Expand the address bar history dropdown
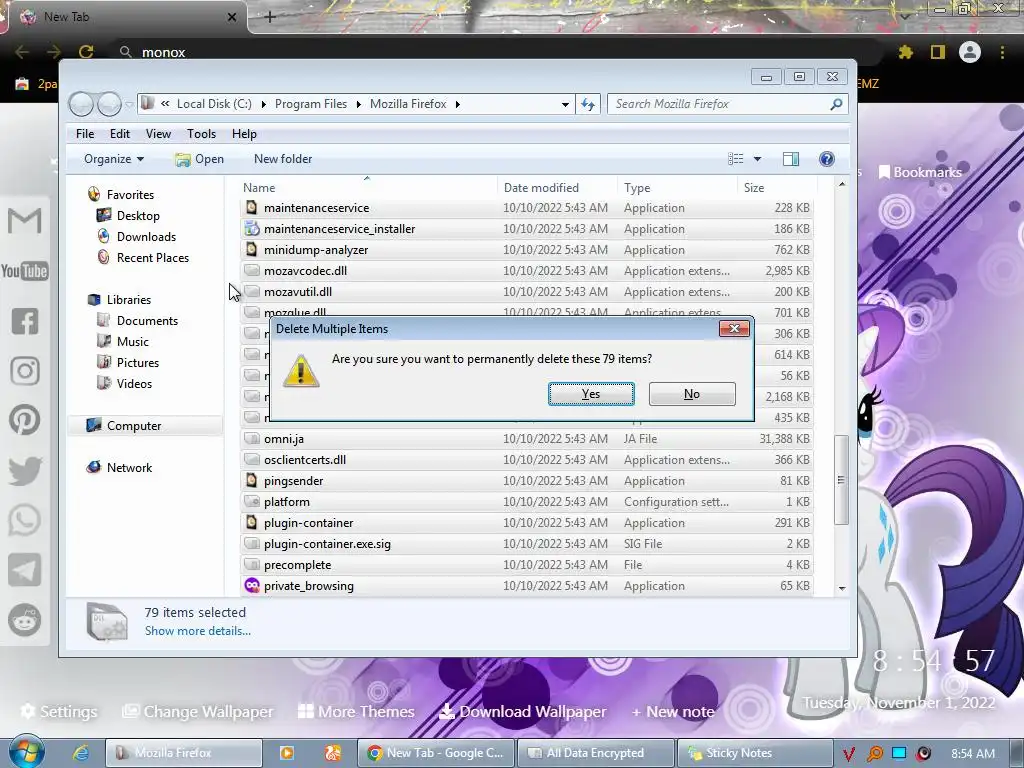The height and width of the screenshot is (768, 1024). coord(565,104)
